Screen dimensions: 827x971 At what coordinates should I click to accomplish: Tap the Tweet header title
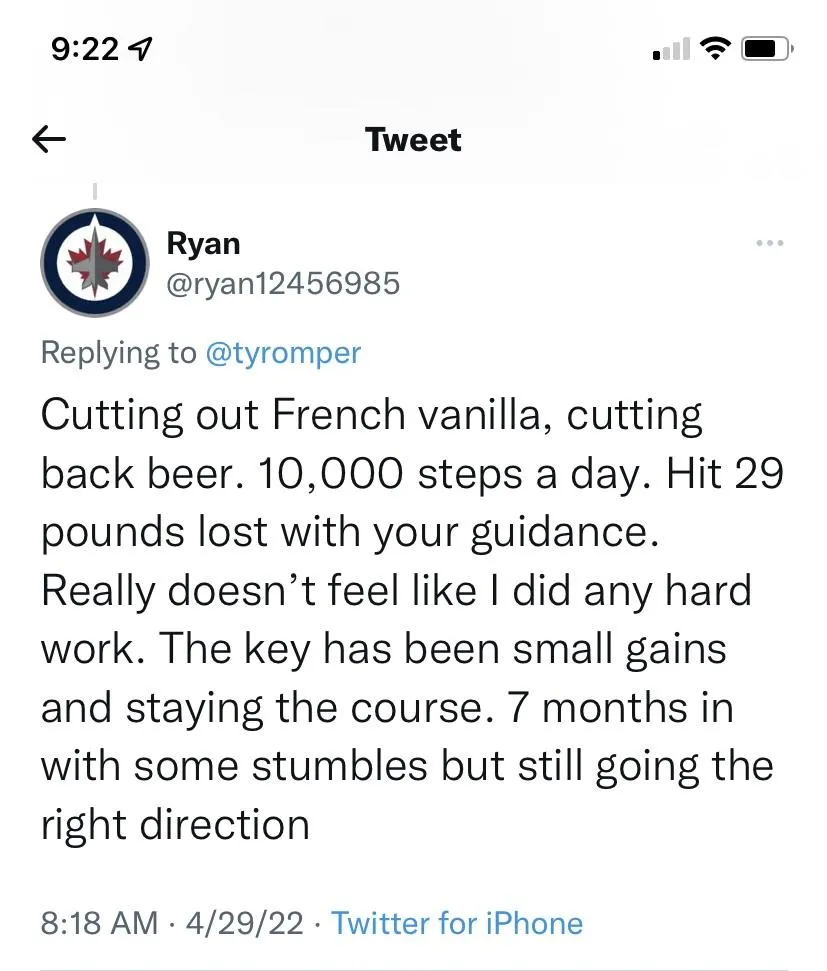click(413, 140)
